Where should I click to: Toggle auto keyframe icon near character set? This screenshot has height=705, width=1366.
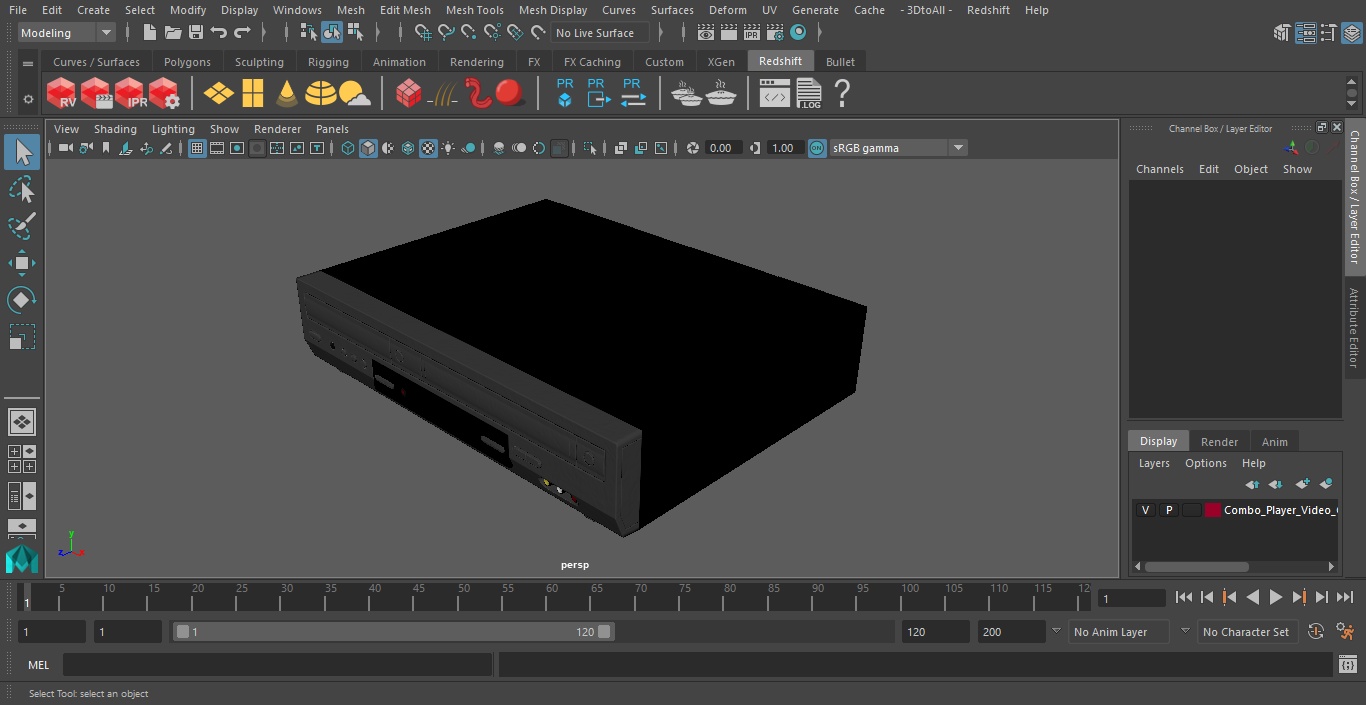point(1315,632)
